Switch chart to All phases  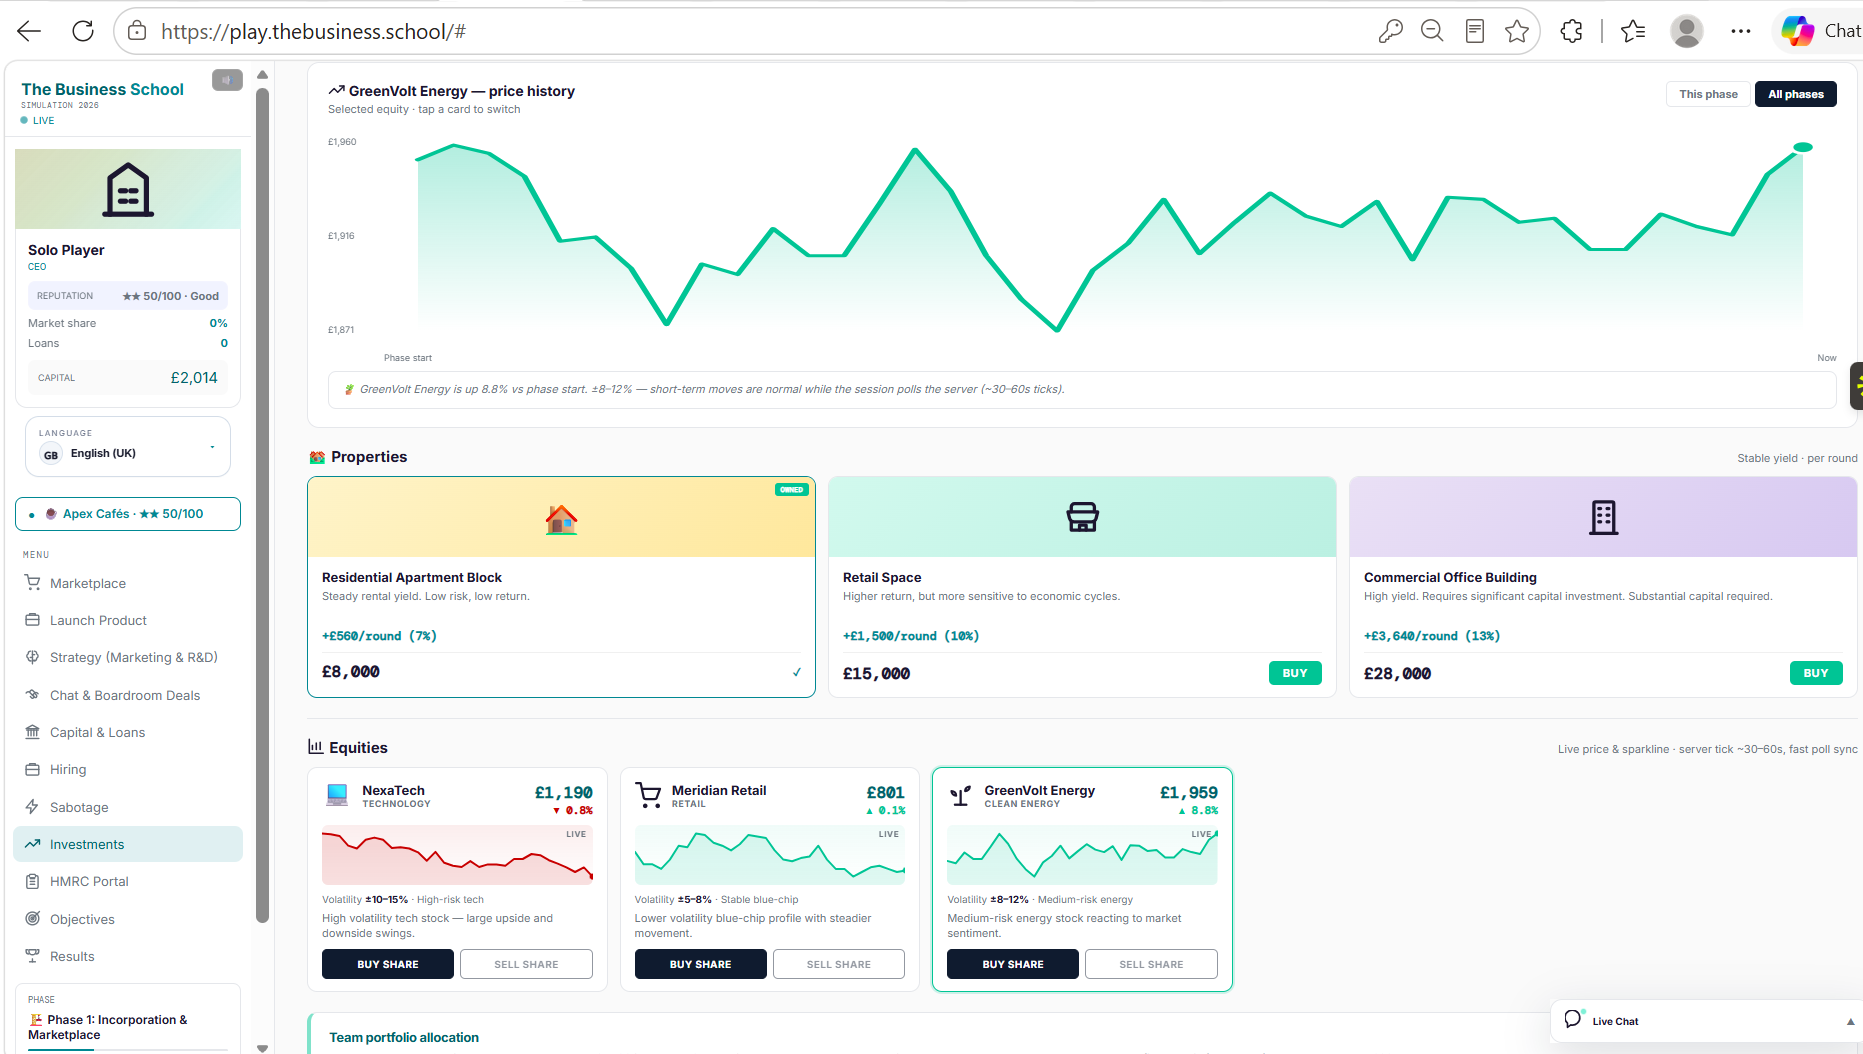(x=1795, y=94)
